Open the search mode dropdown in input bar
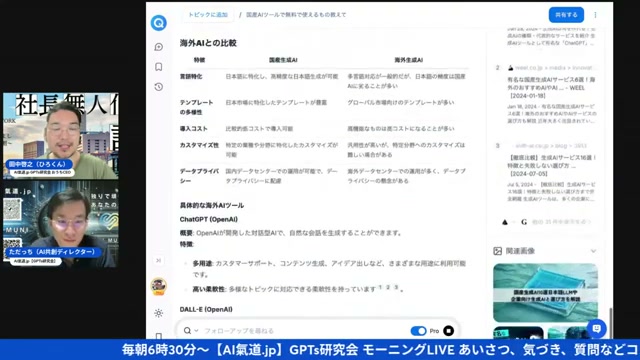Screen dimensions: 640x360 click(191, 331)
